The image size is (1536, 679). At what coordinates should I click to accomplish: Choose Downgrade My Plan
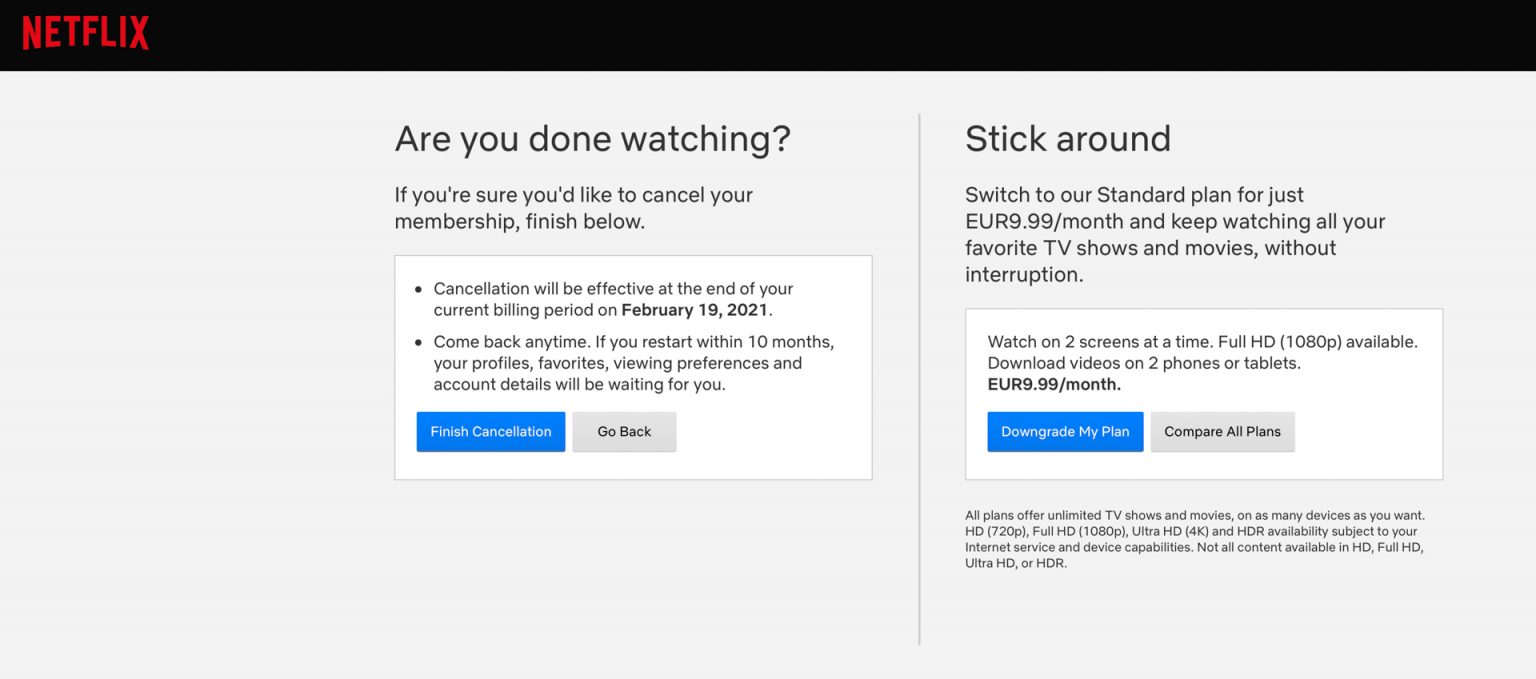click(x=1065, y=432)
